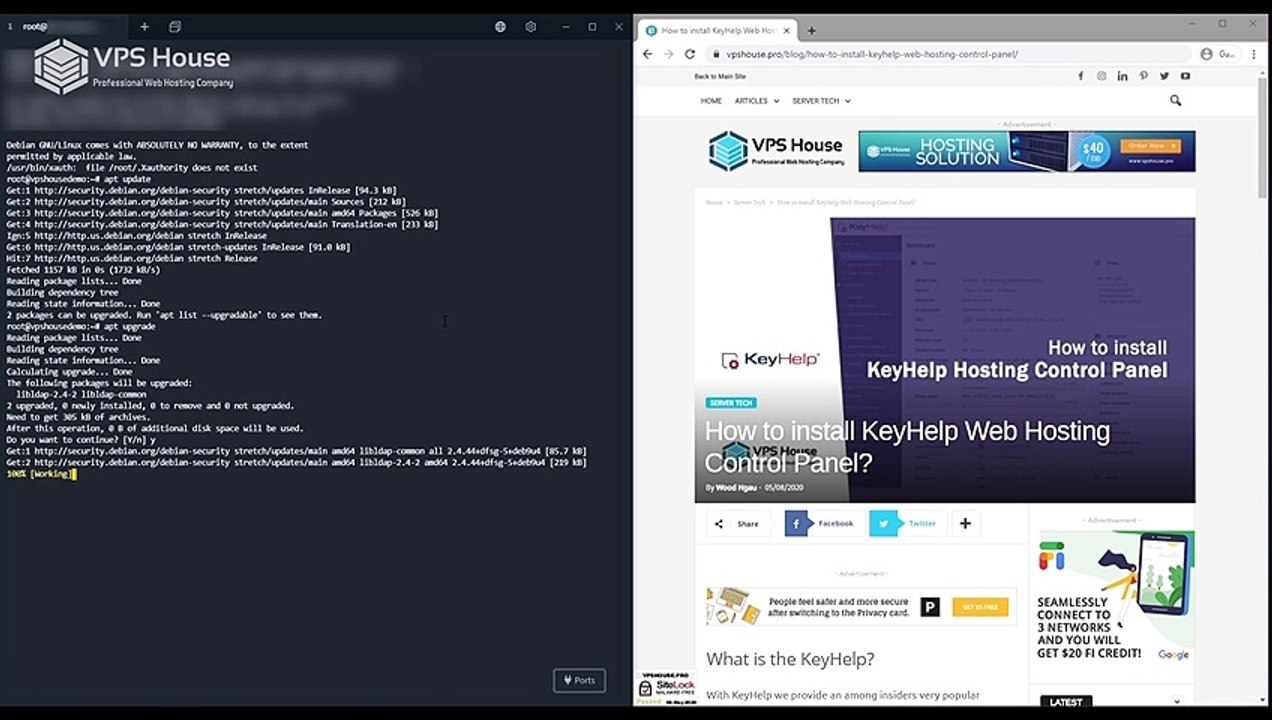Open the site's YouTube icon in header
This screenshot has height=720, width=1272.
coord(1185,76)
